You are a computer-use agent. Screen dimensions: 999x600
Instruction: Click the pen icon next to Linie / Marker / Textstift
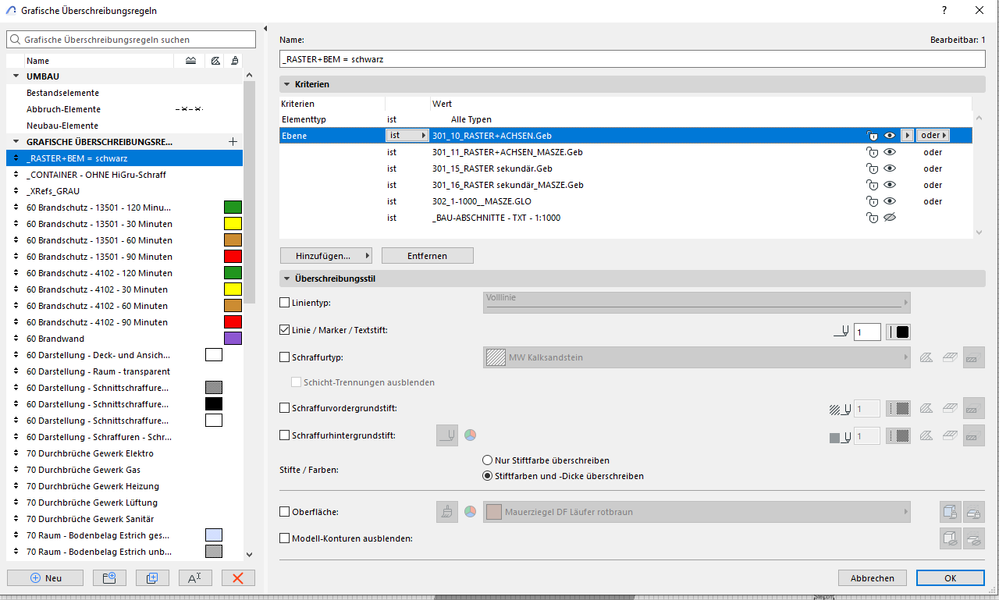[x=841, y=331]
